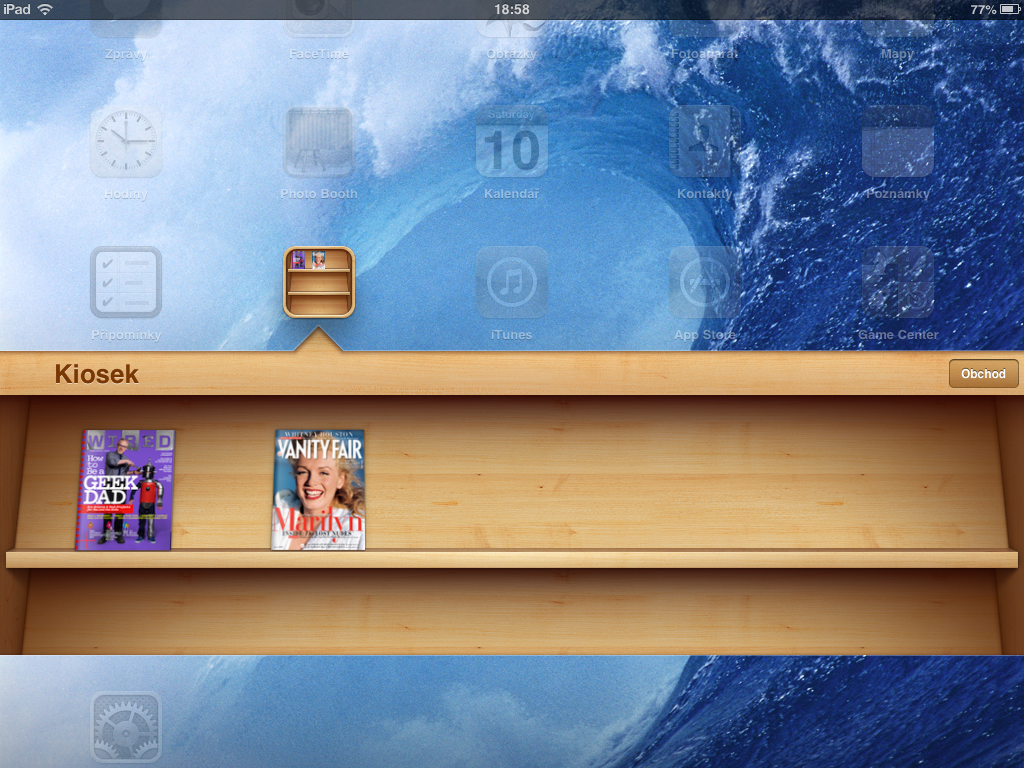Open Game Center

(897, 283)
